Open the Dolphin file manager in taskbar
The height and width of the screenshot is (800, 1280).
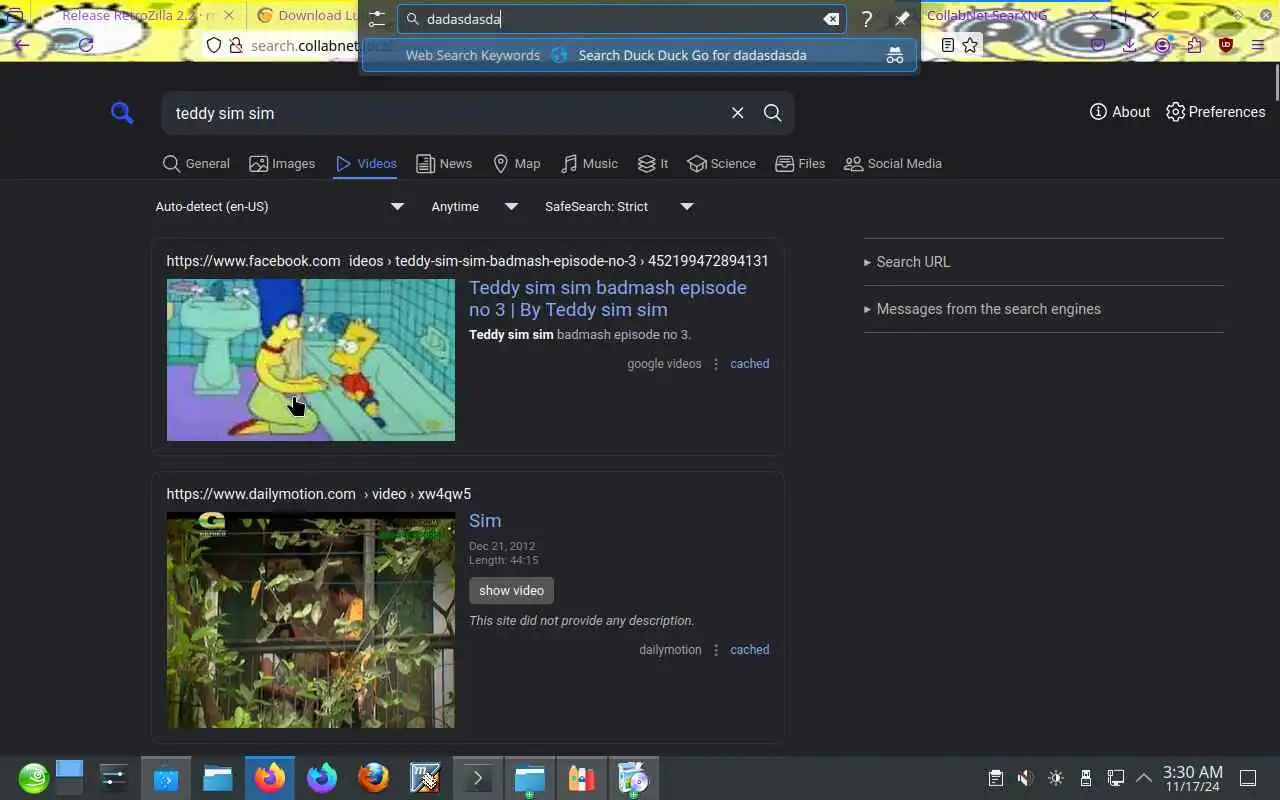click(217, 778)
